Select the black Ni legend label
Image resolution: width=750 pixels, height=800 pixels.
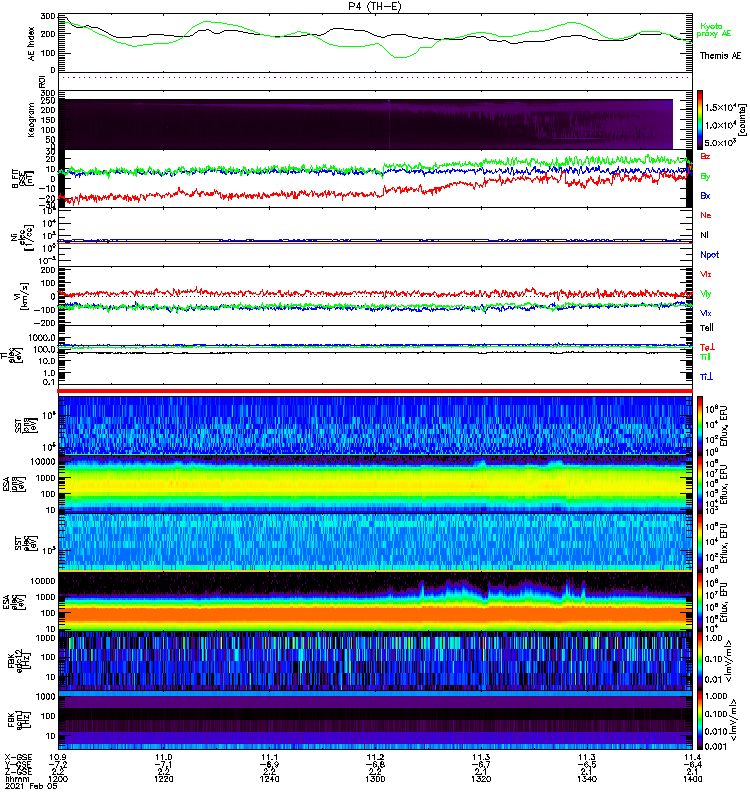[705, 235]
